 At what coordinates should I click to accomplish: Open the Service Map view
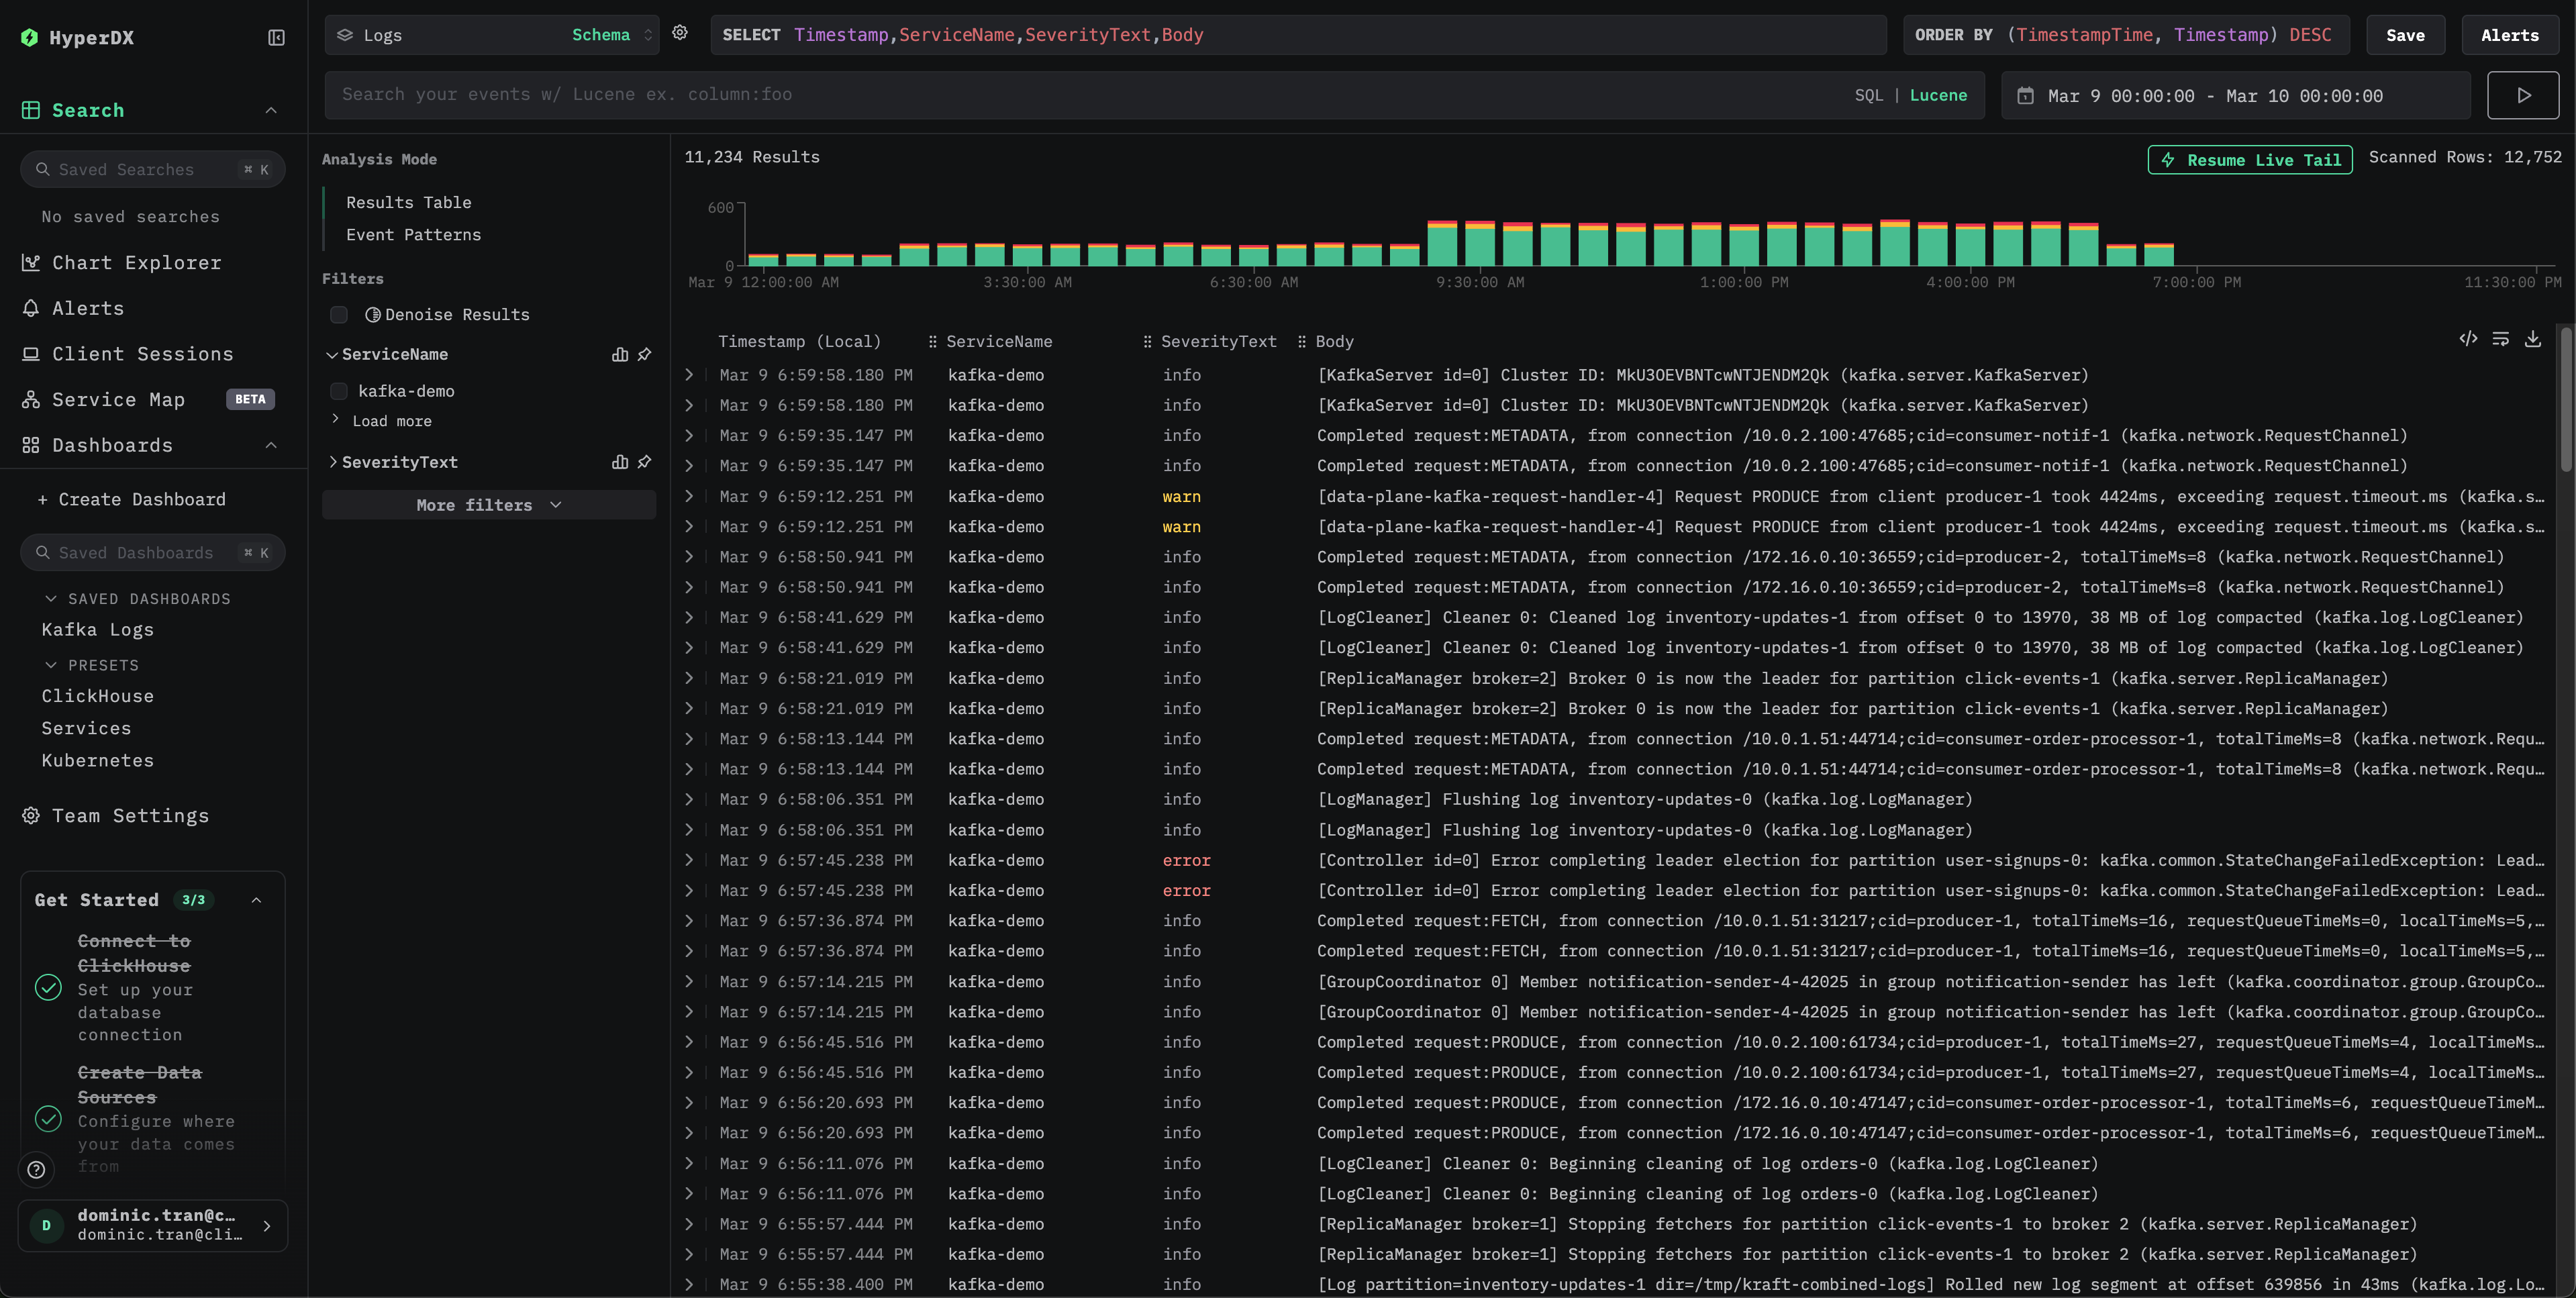[117, 399]
